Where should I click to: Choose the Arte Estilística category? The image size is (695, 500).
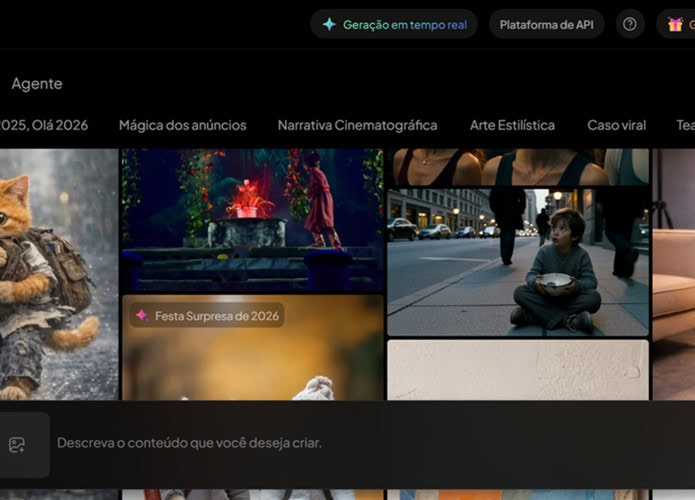(x=512, y=125)
